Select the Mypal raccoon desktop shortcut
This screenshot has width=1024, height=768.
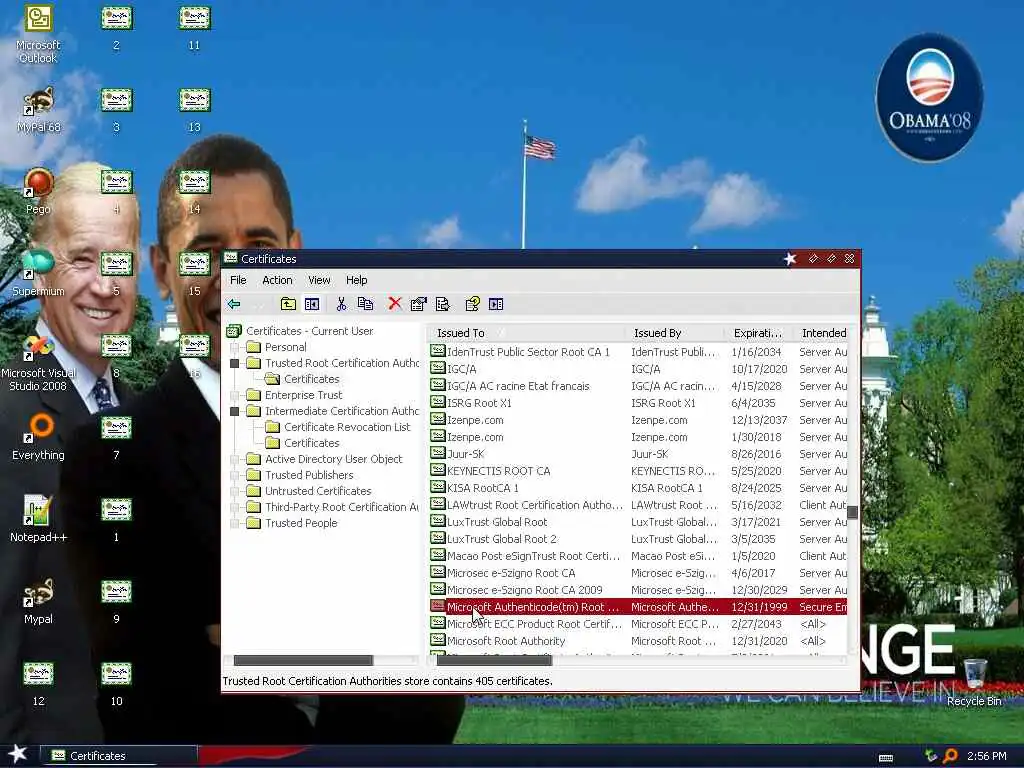[x=38, y=601]
